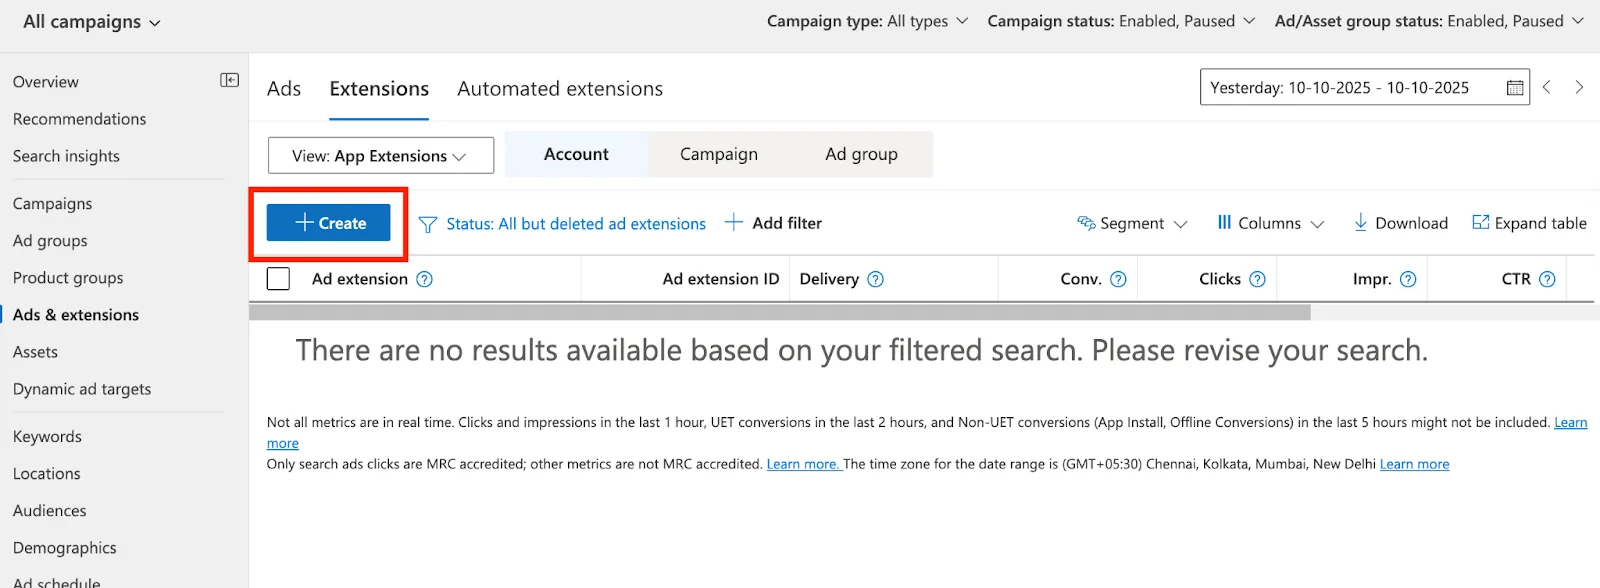
Task: Open Columns dropdown
Action: (x=1270, y=223)
